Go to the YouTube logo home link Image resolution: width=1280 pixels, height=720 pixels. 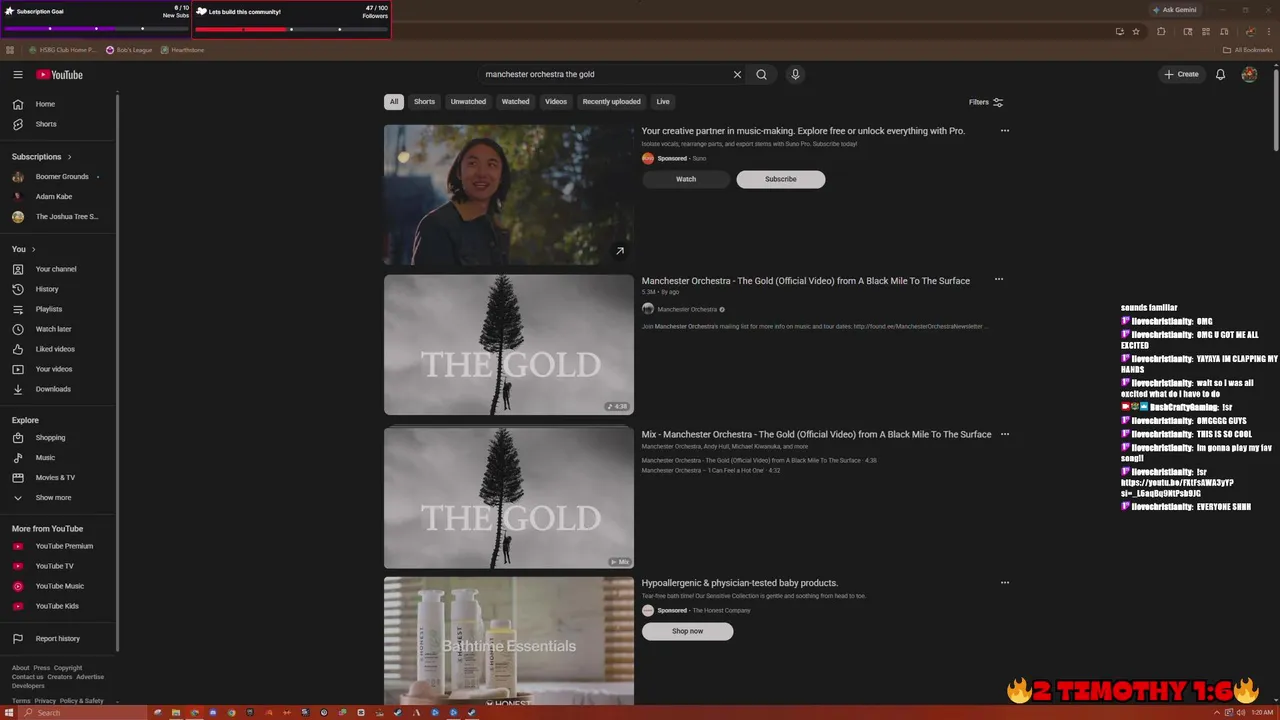(60, 75)
